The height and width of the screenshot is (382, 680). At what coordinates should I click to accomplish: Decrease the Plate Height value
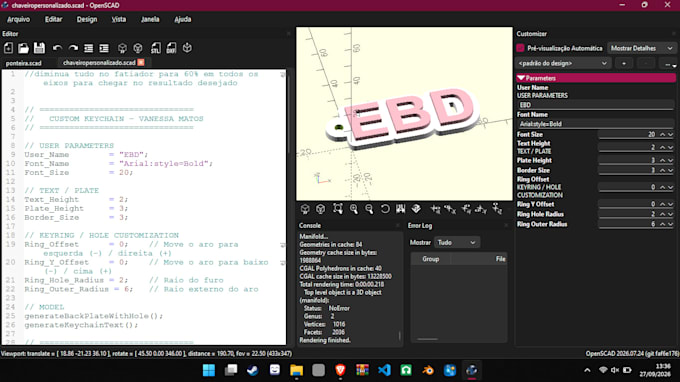point(670,160)
